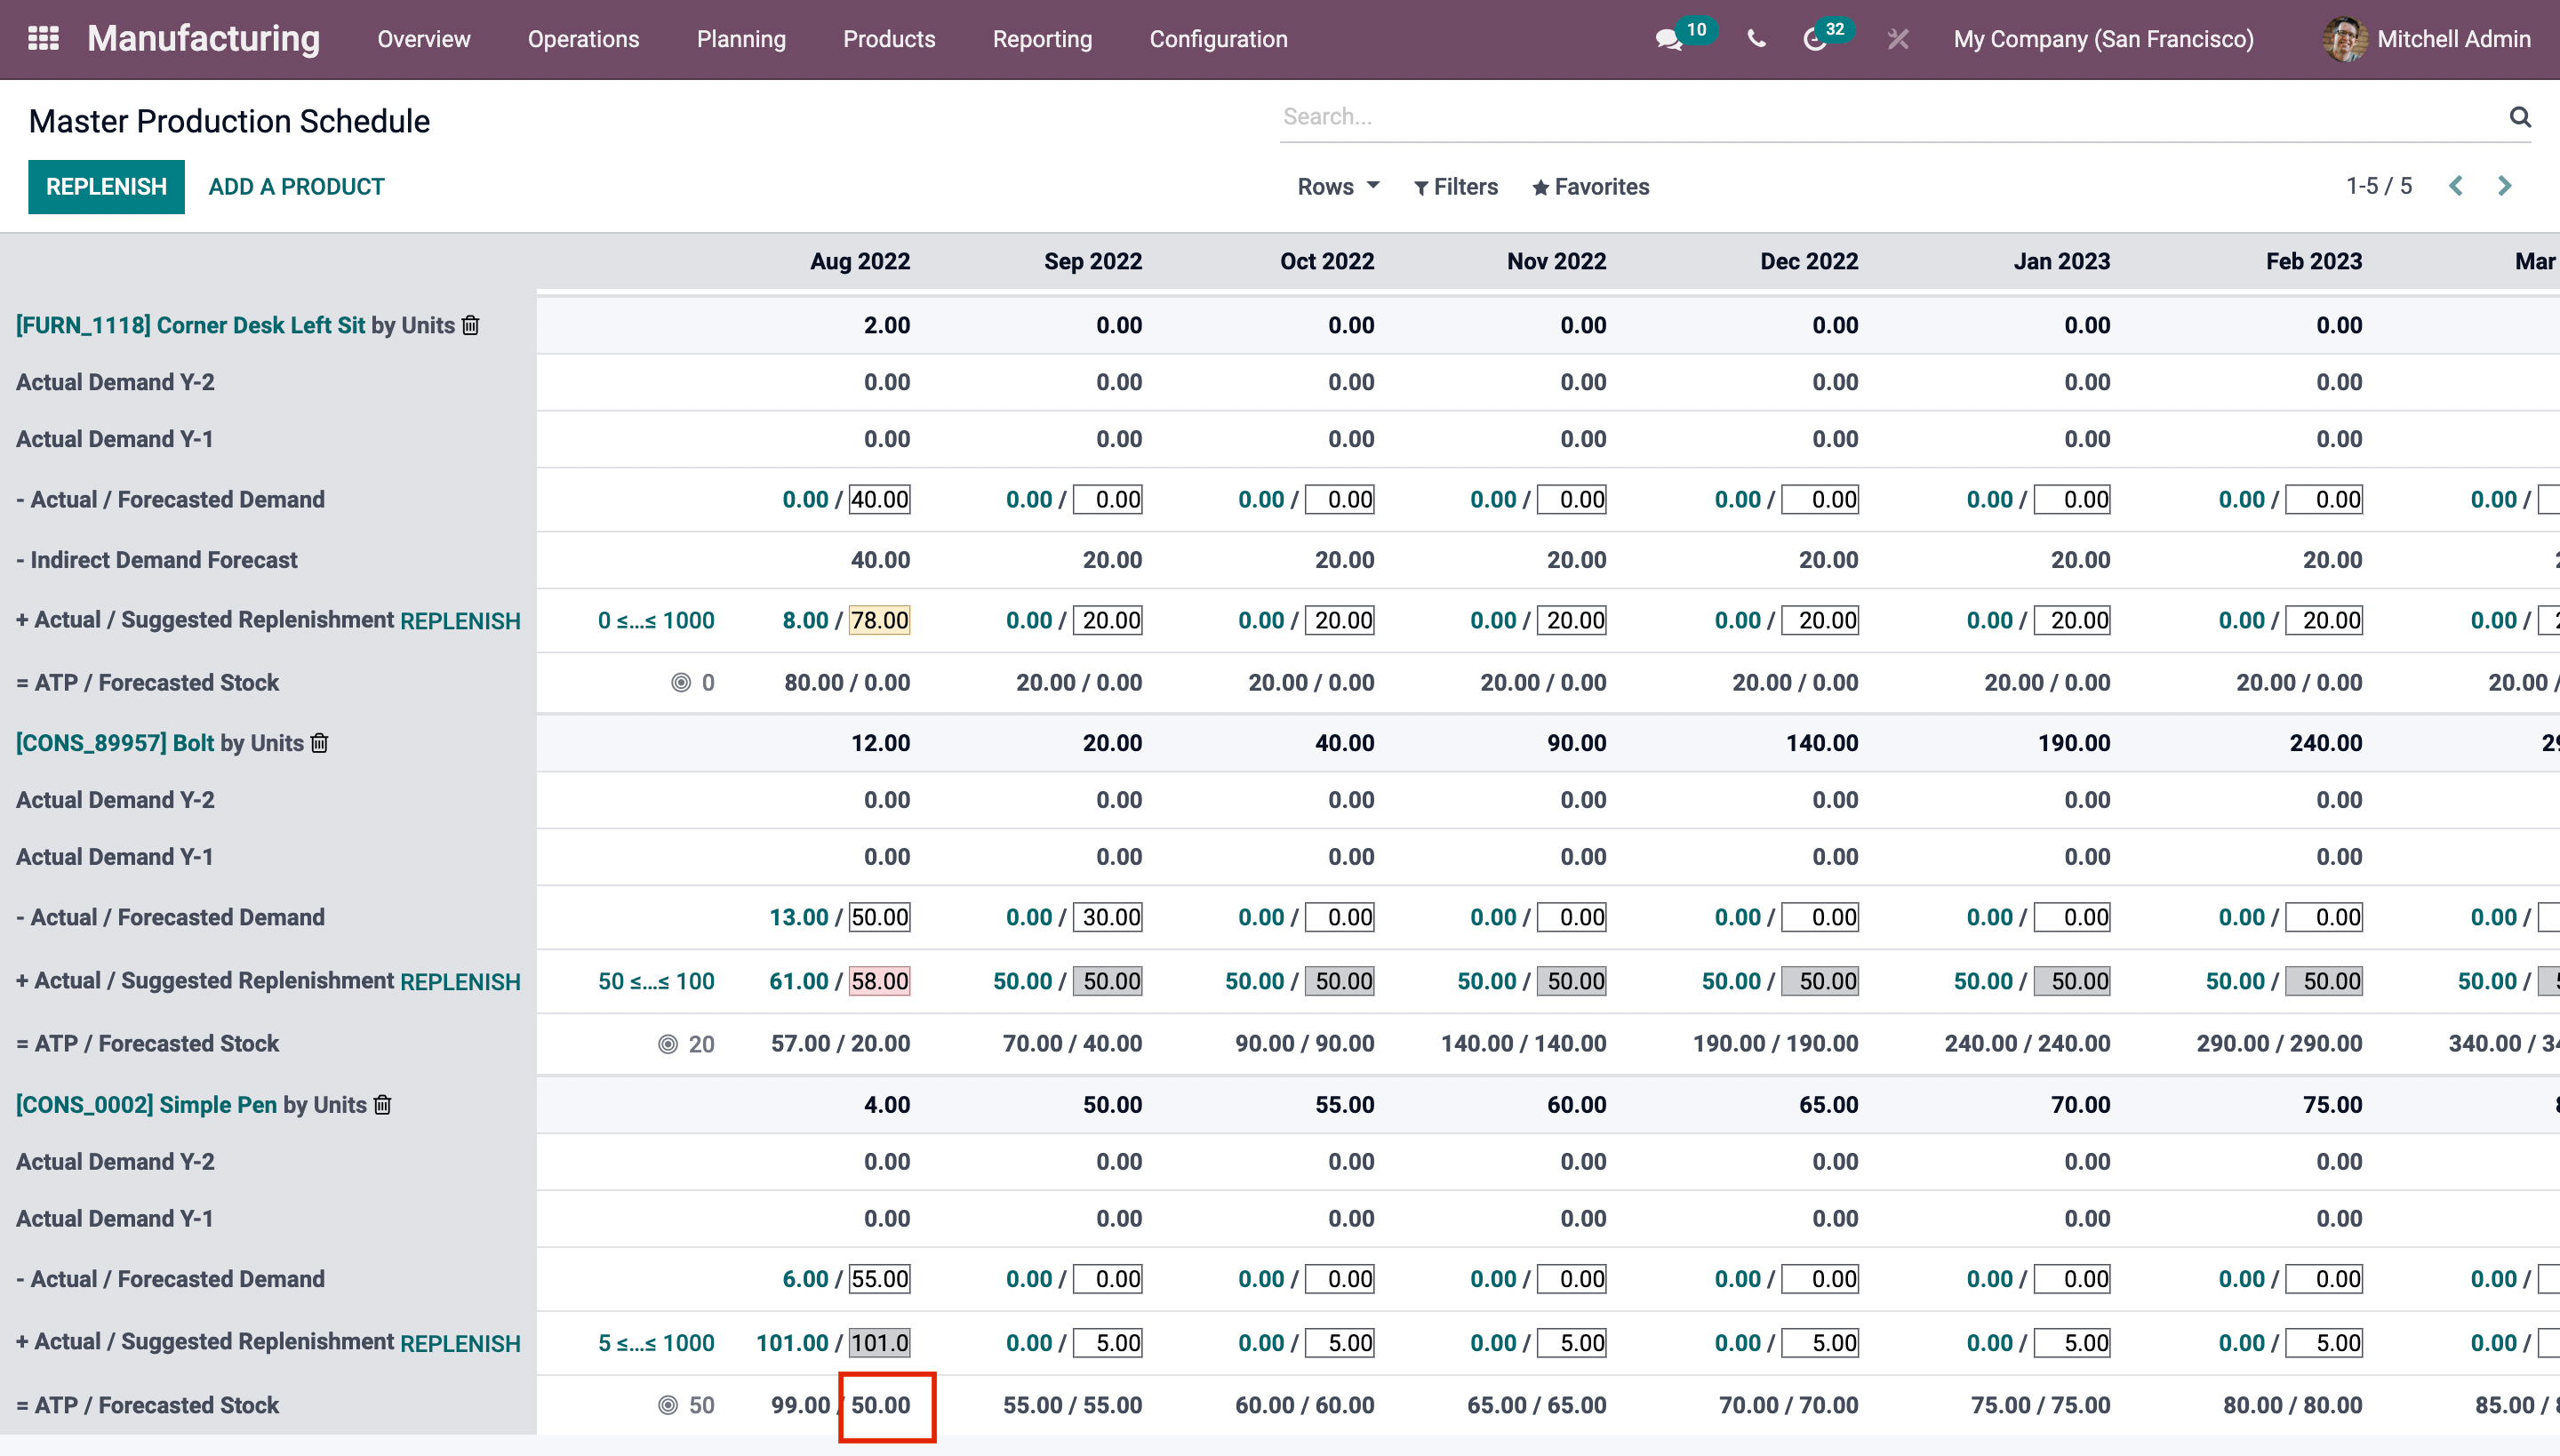Open the conversations chat icon

[x=1668, y=40]
